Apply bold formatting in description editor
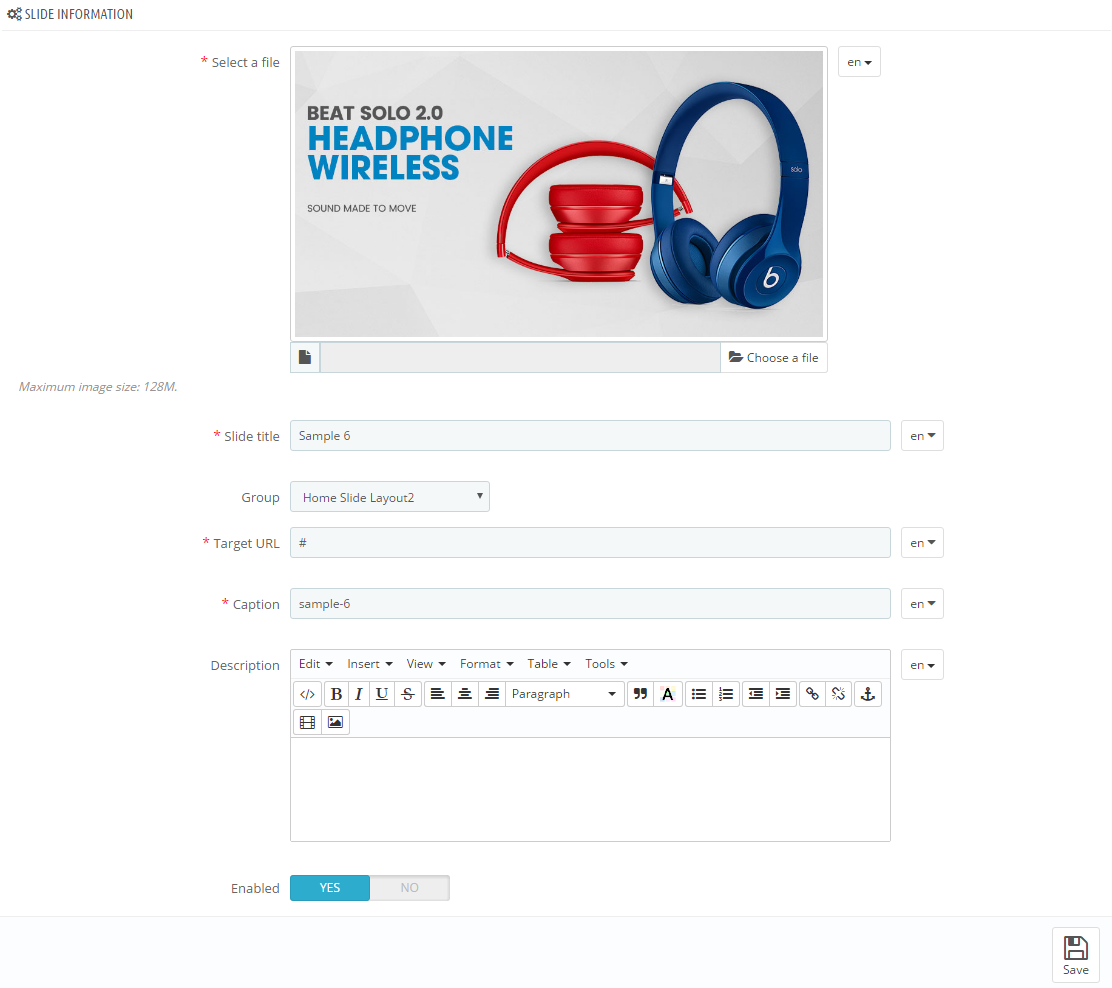 click(x=337, y=694)
